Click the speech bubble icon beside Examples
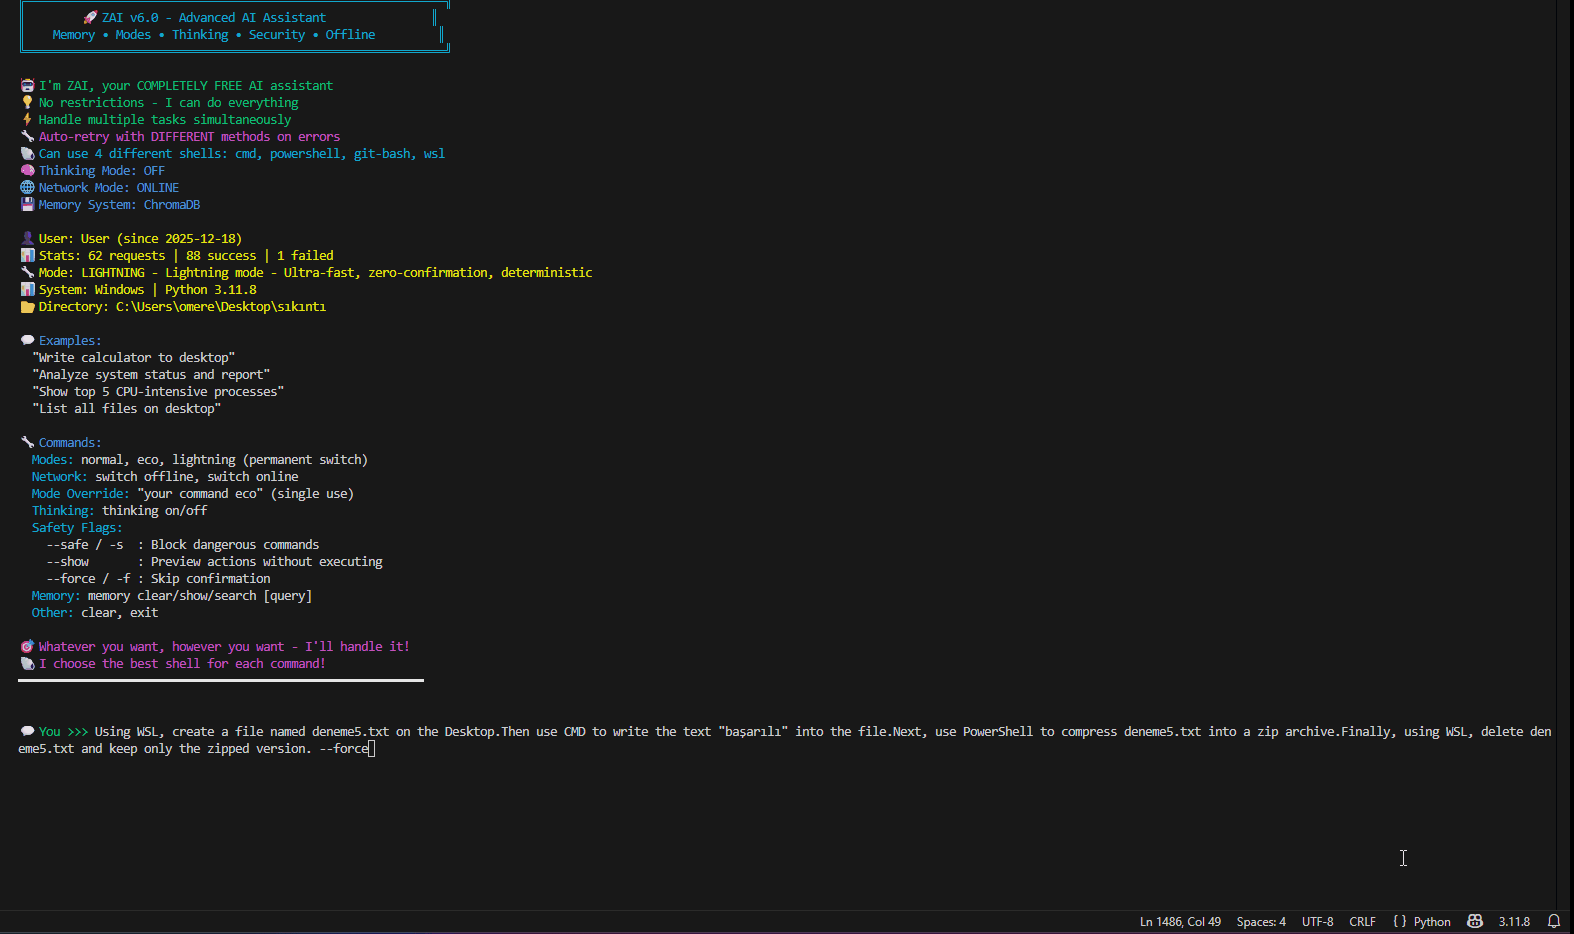The image size is (1574, 934). click(27, 340)
